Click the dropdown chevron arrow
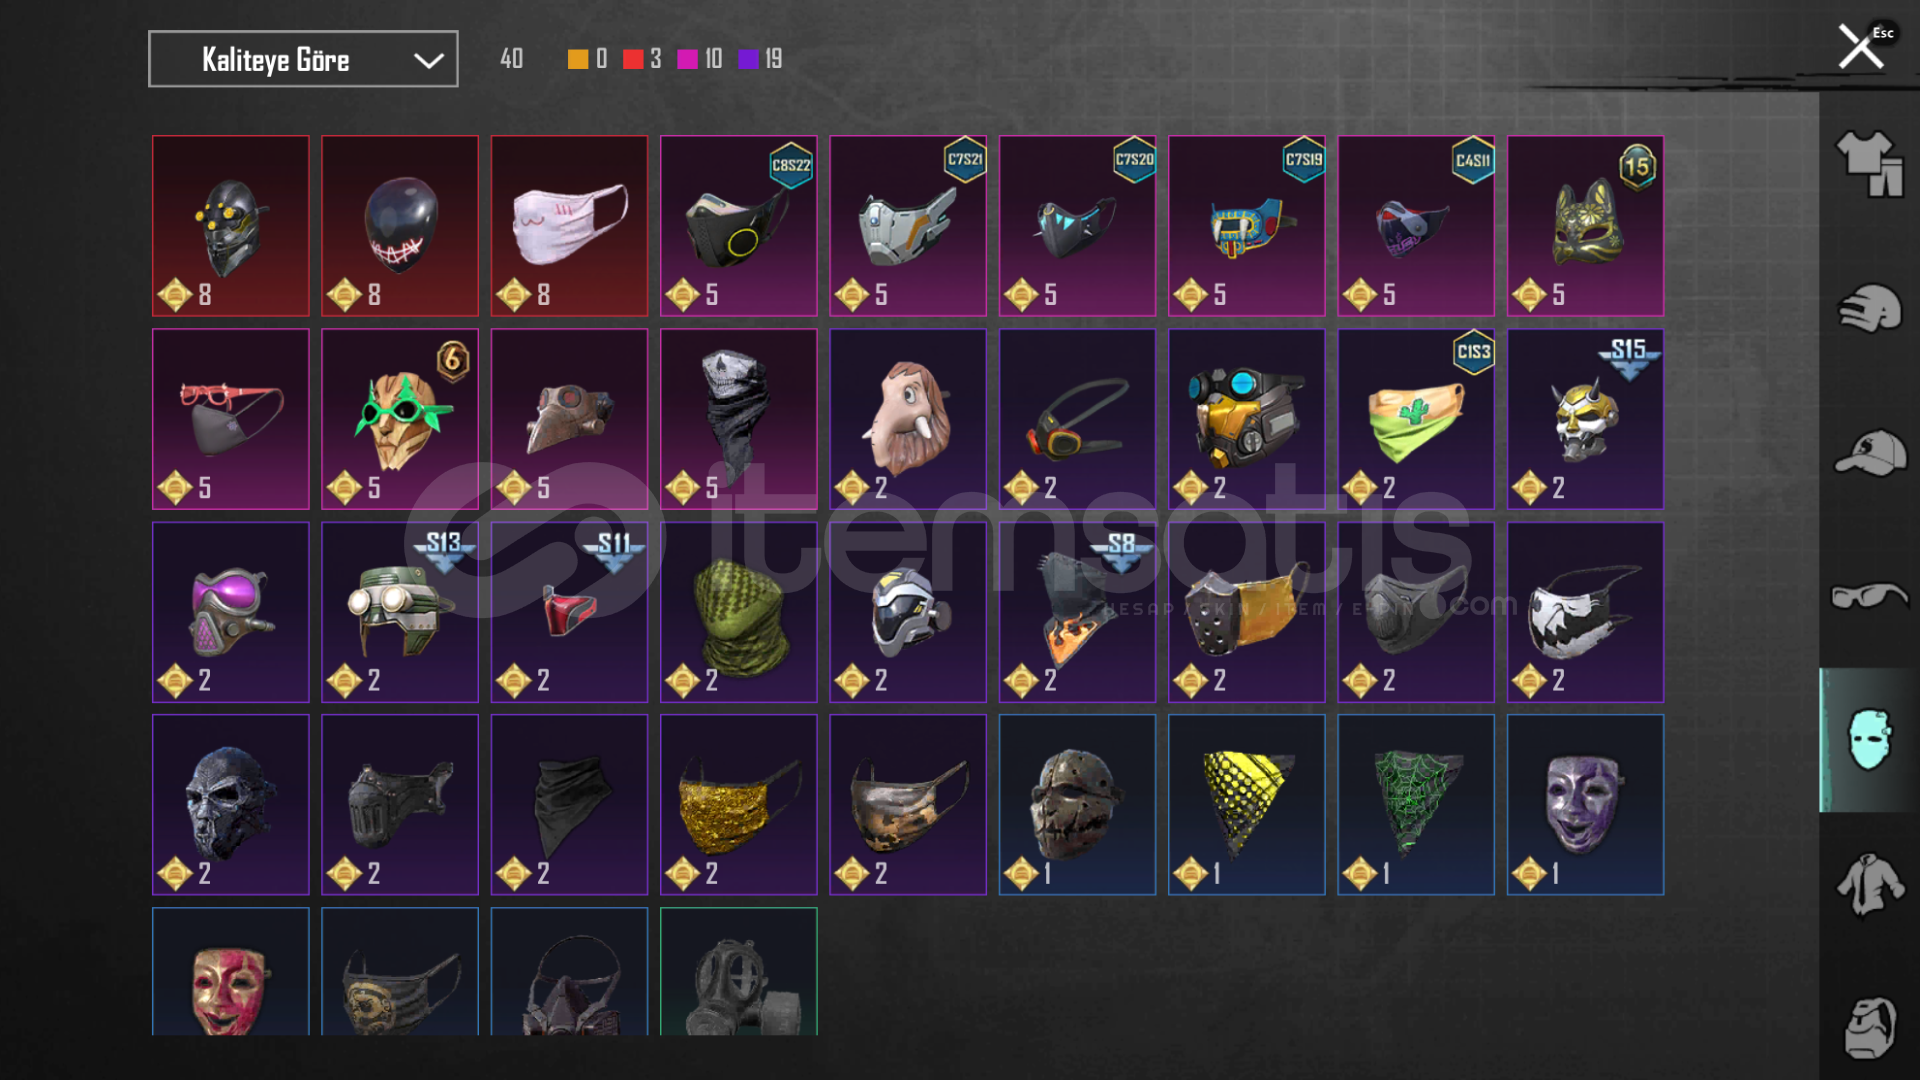 point(428,60)
